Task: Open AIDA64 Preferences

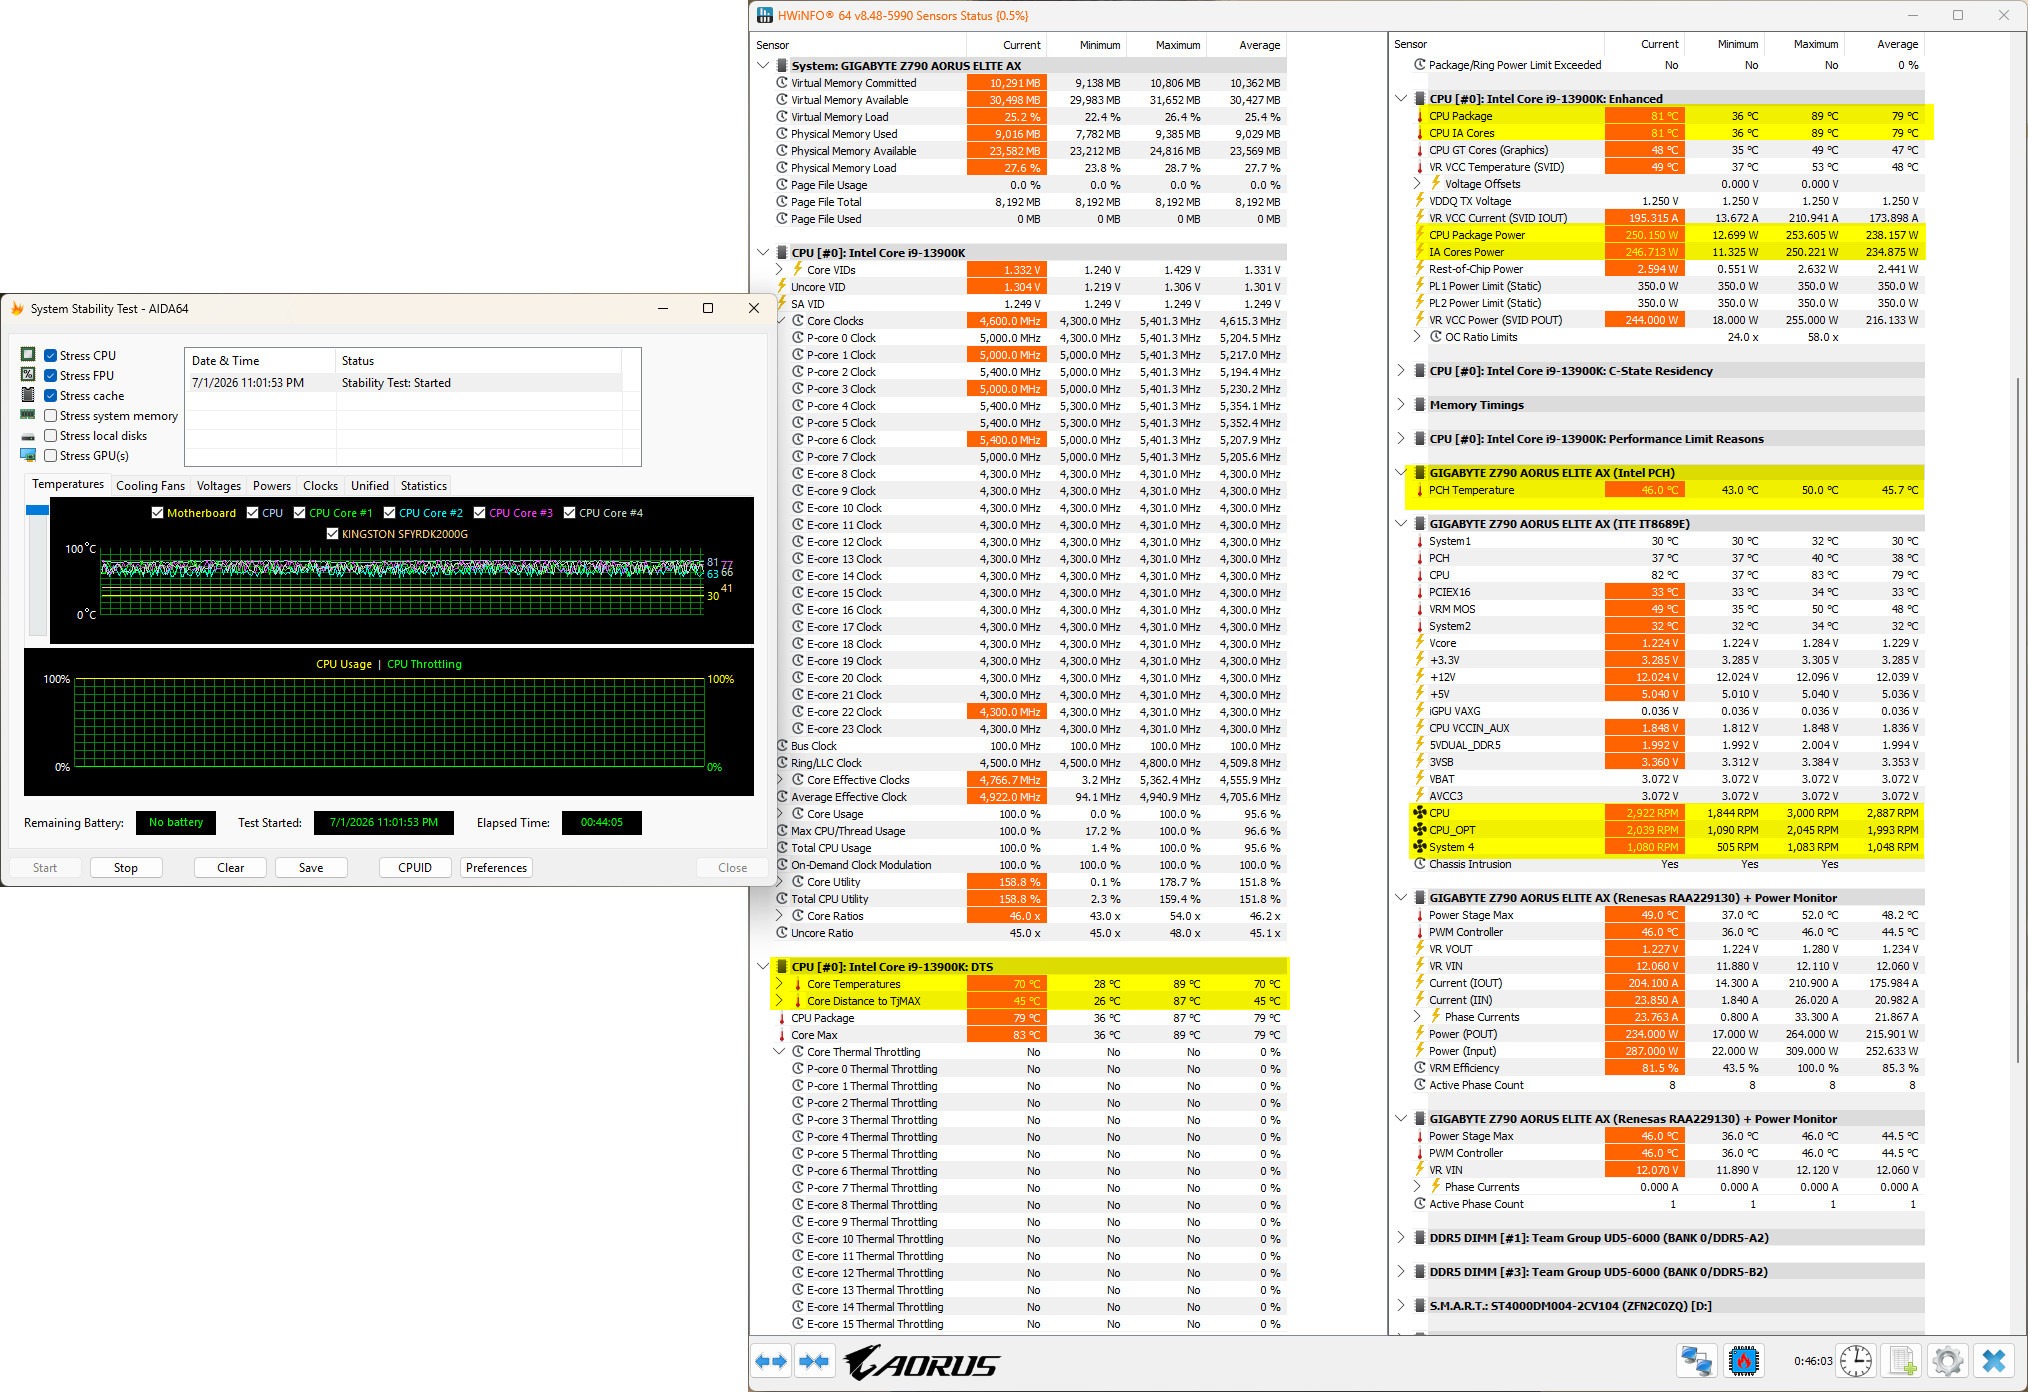Action: 496,868
